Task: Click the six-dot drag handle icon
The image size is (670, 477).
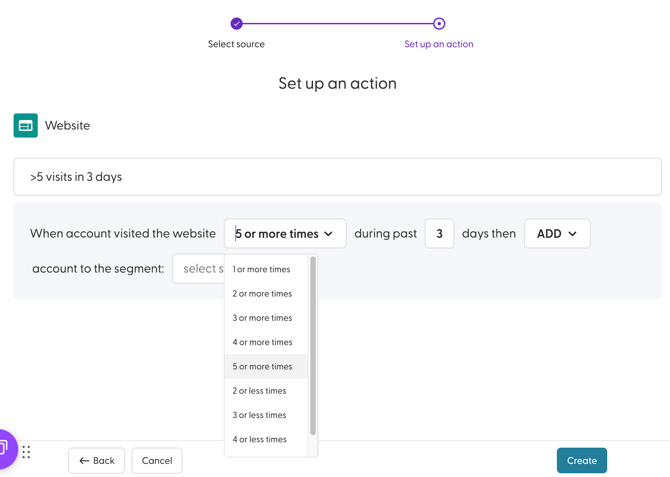Action: 26,452
